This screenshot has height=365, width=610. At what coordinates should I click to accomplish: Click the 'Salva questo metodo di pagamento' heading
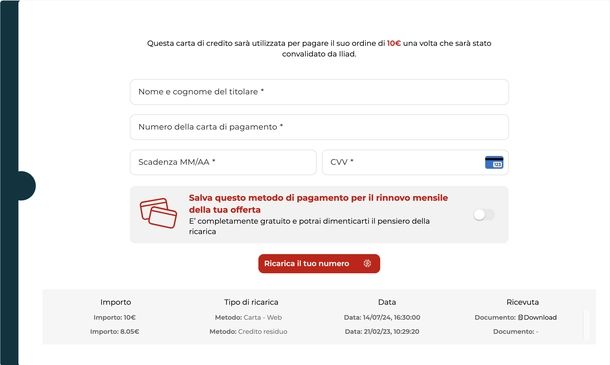[x=318, y=204]
